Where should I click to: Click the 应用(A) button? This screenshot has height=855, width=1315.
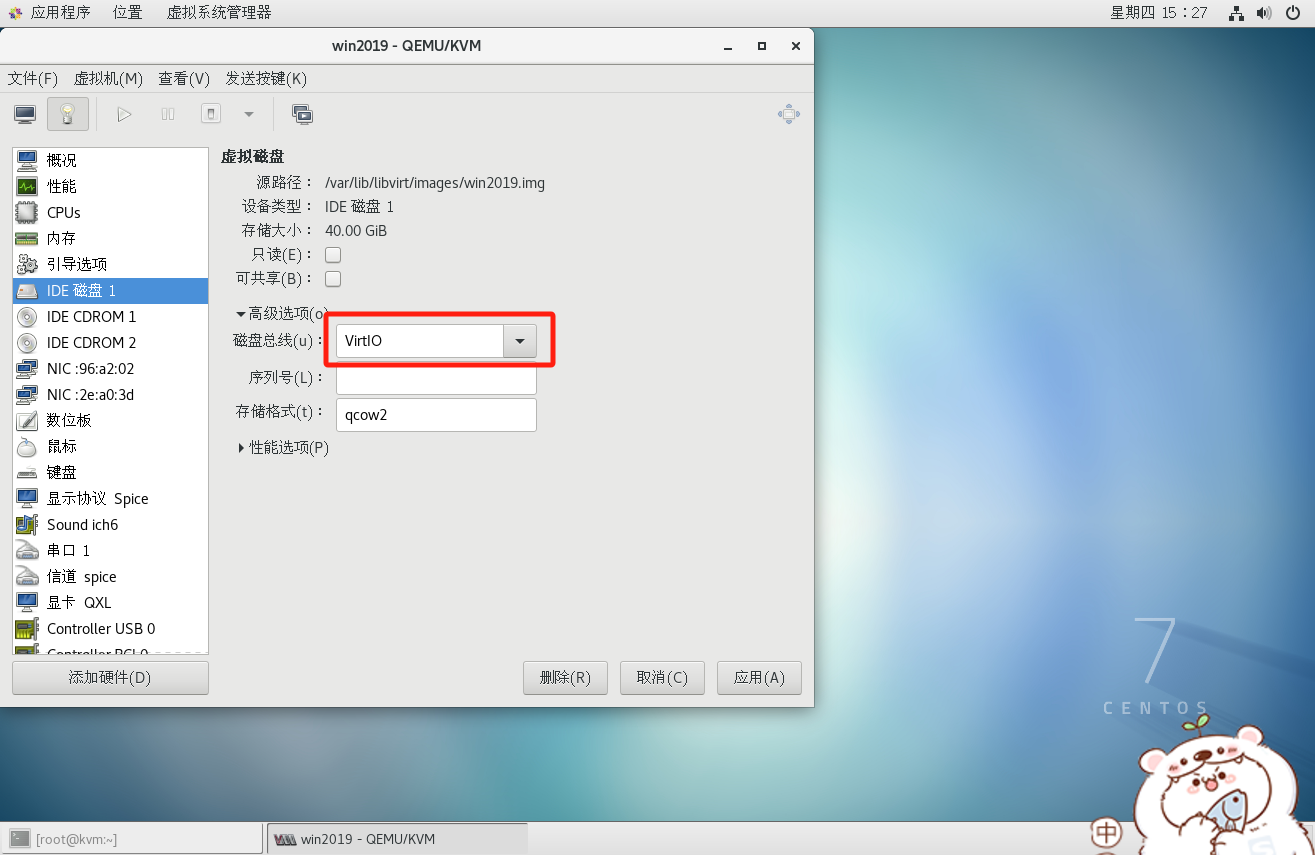759,678
